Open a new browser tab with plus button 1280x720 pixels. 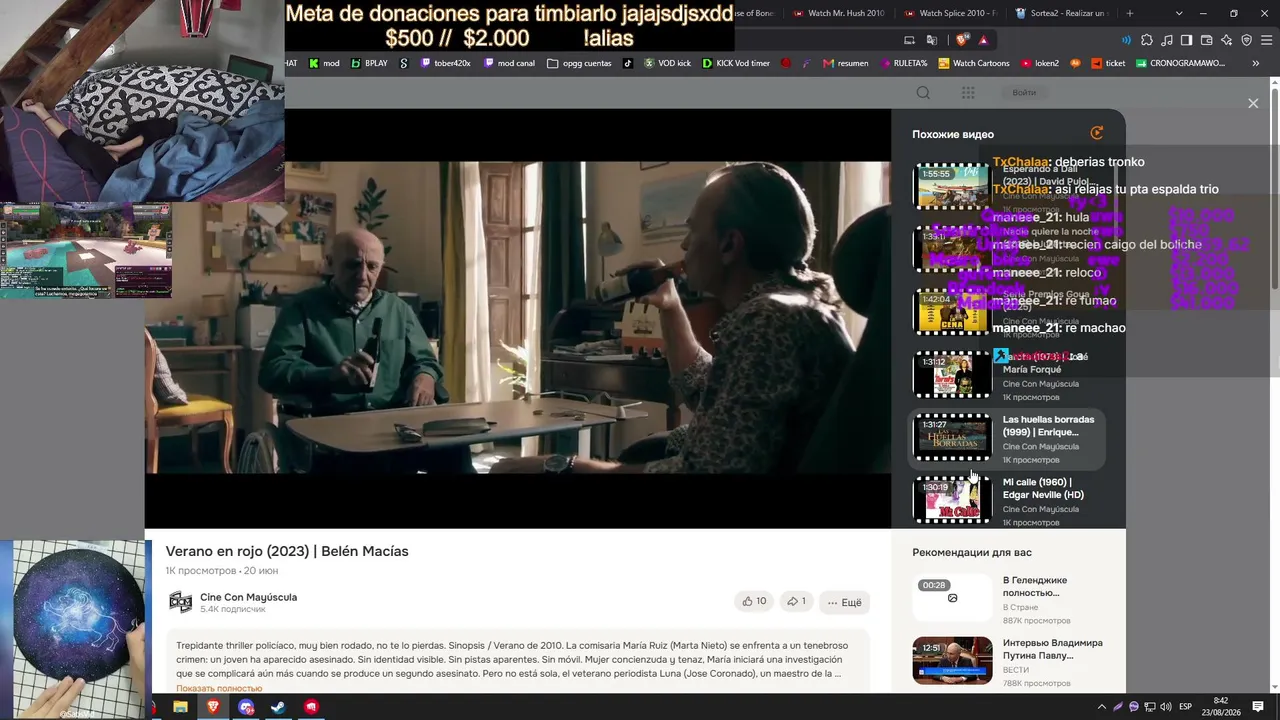click(1130, 13)
